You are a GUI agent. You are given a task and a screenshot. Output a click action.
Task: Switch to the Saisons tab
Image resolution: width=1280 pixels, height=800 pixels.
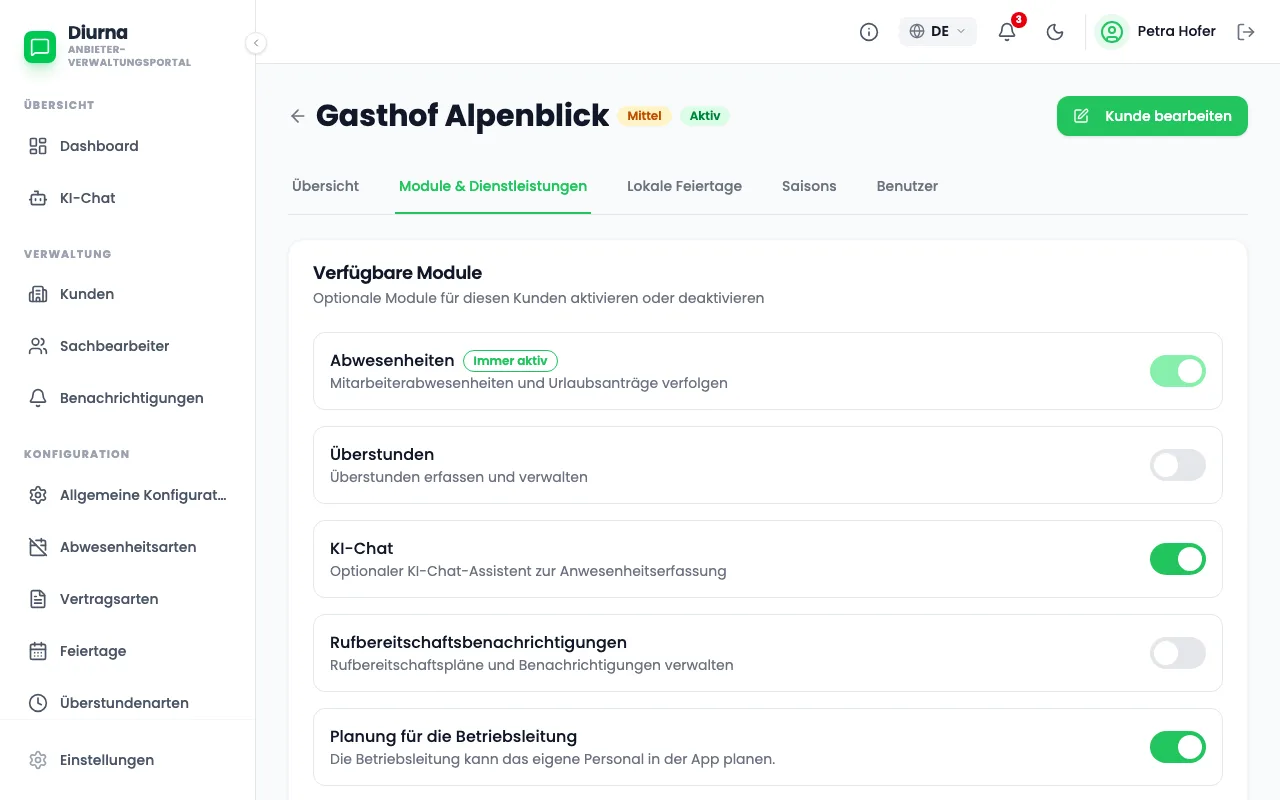809,186
